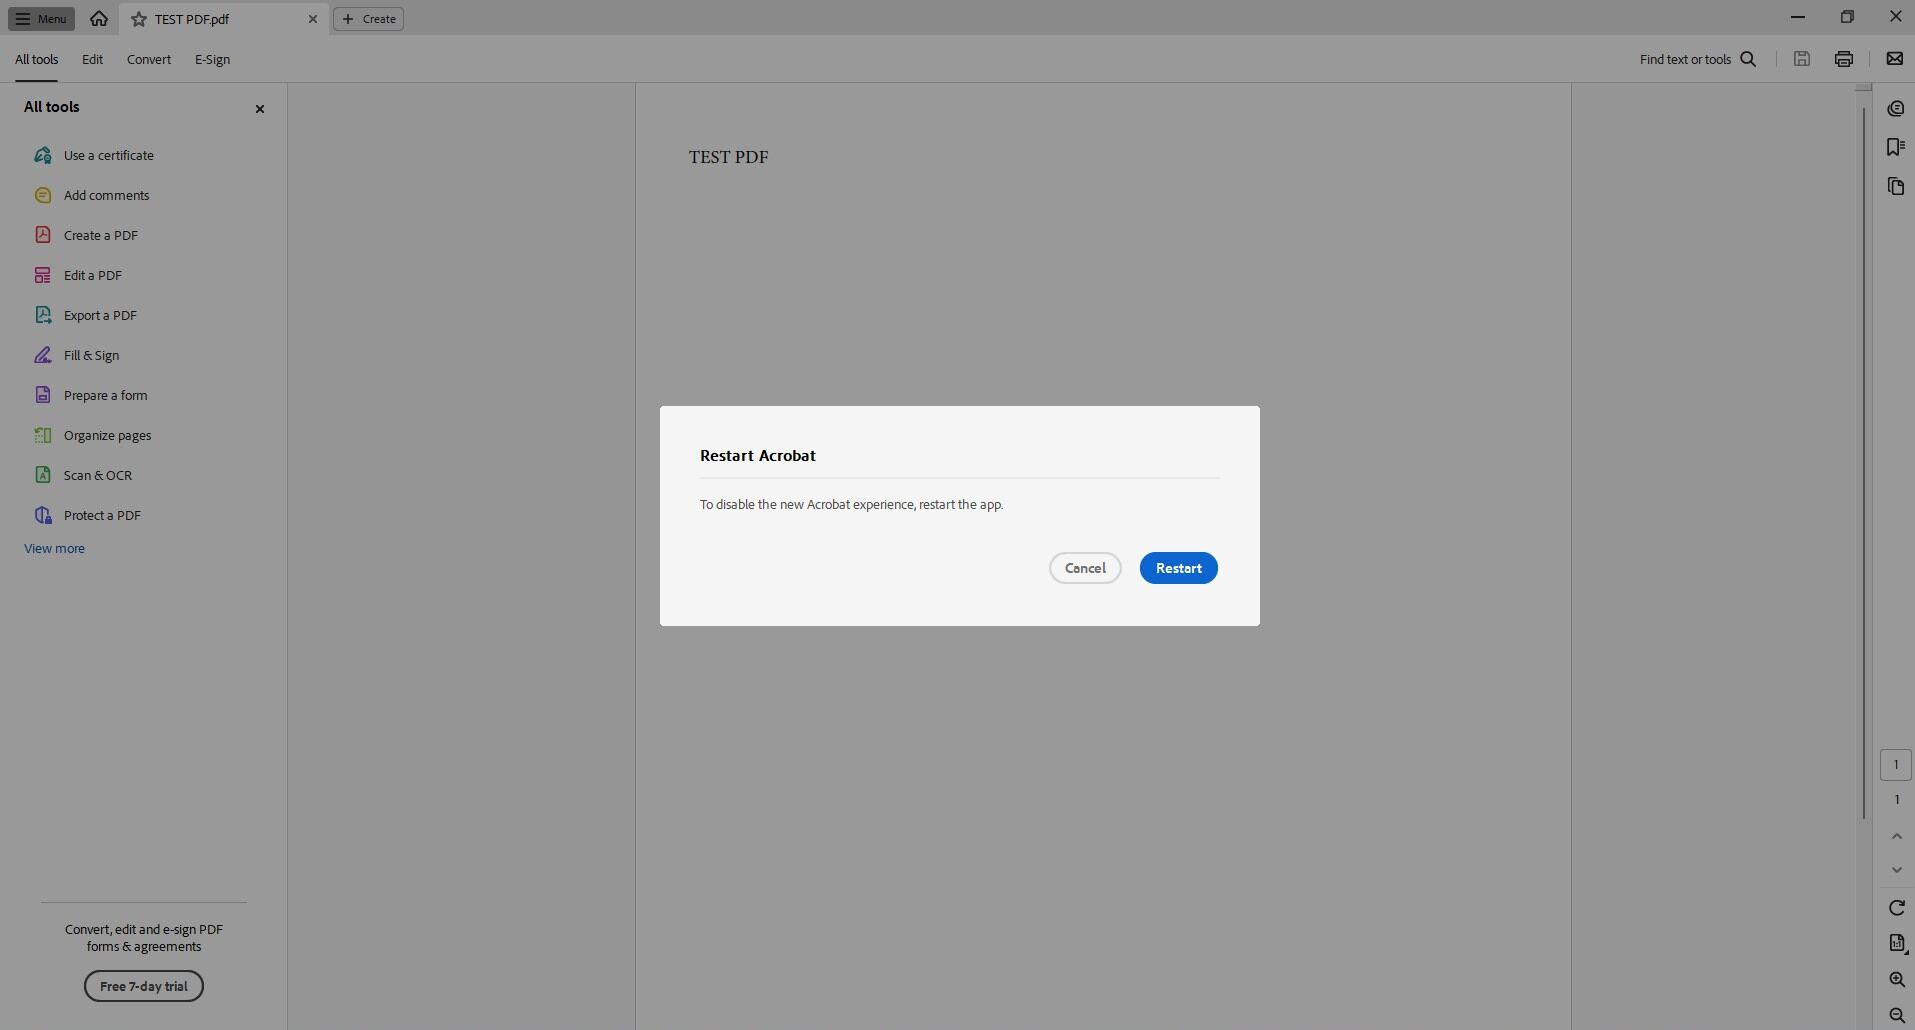Select the Use a certificate tool
This screenshot has width=1915, height=1030.
(95, 155)
